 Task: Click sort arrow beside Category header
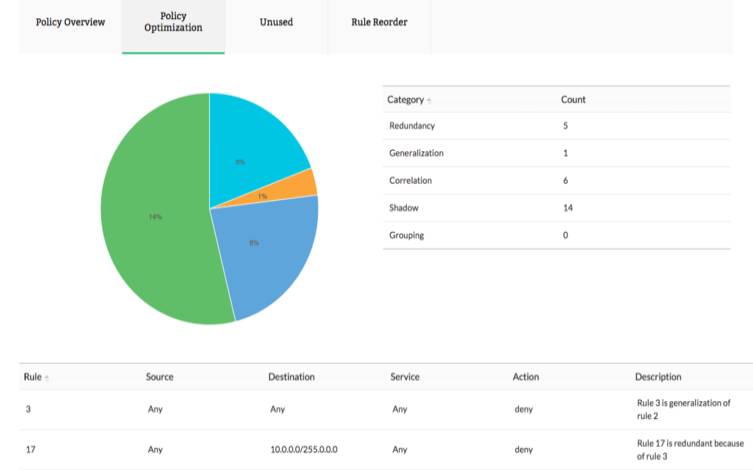[430, 101]
